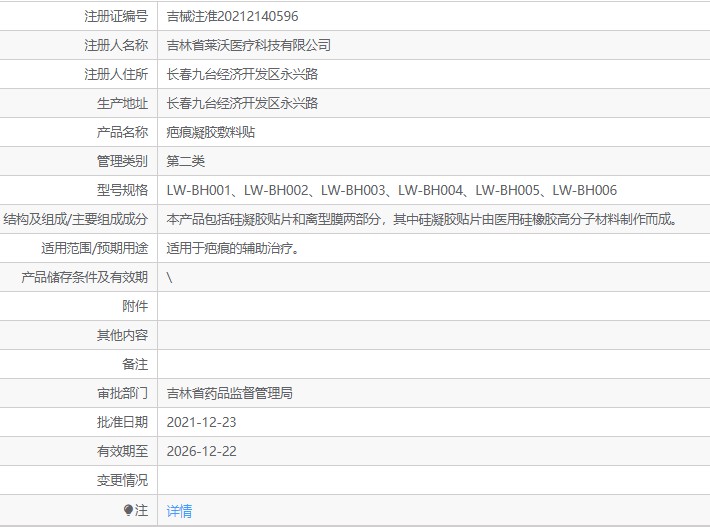Image resolution: width=710 pixels, height=527 pixels.
Task: Select registration number 吉械注准20212140596
Action: [x=232, y=16]
